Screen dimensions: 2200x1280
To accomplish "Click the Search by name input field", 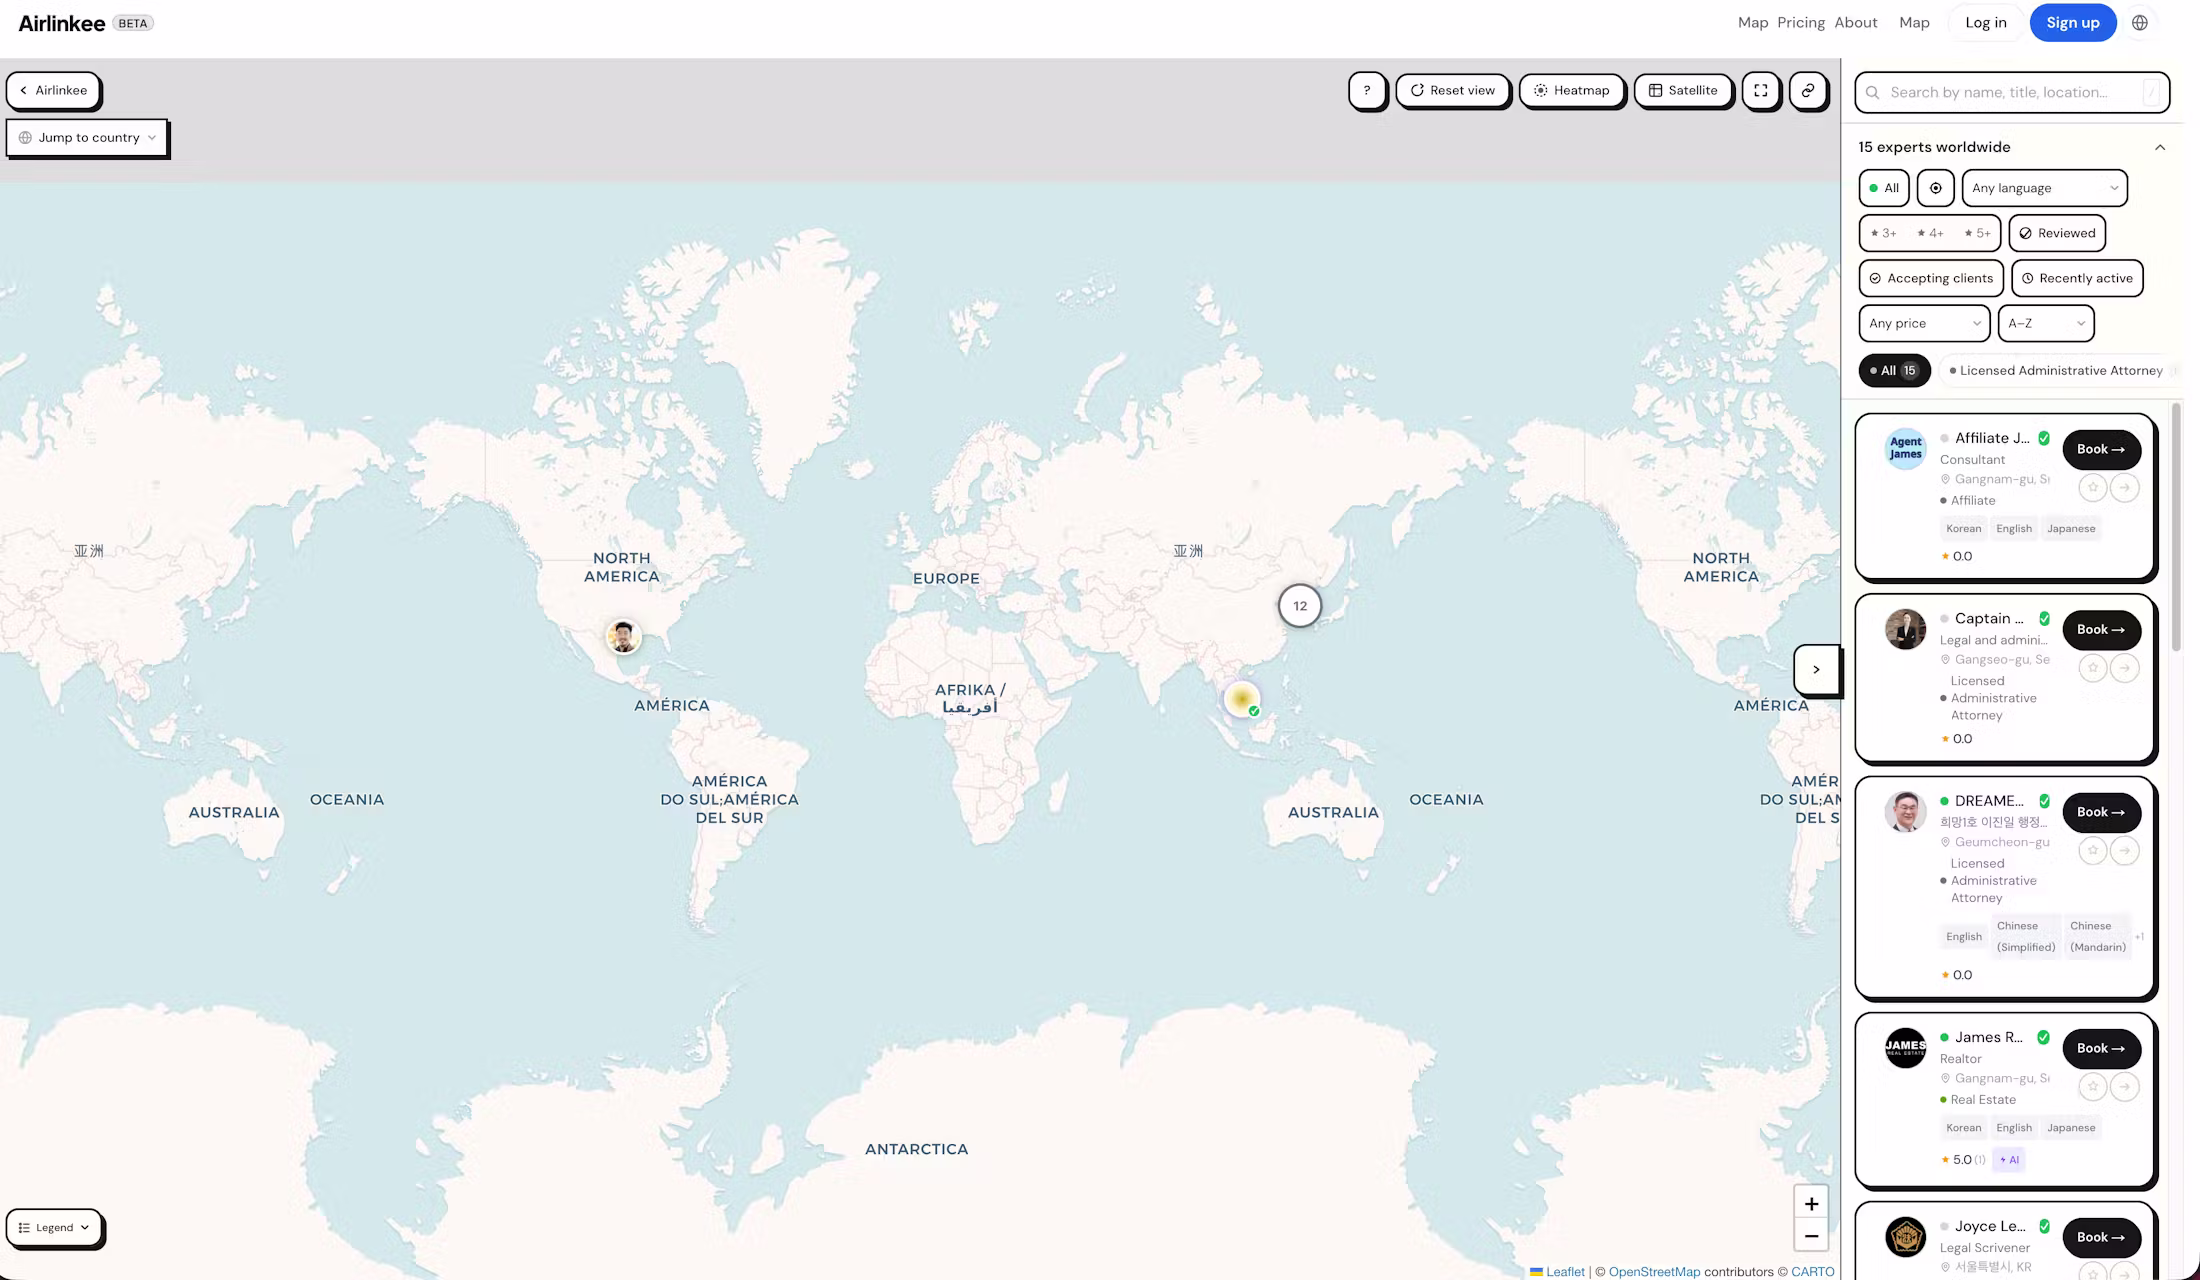I will [2010, 92].
